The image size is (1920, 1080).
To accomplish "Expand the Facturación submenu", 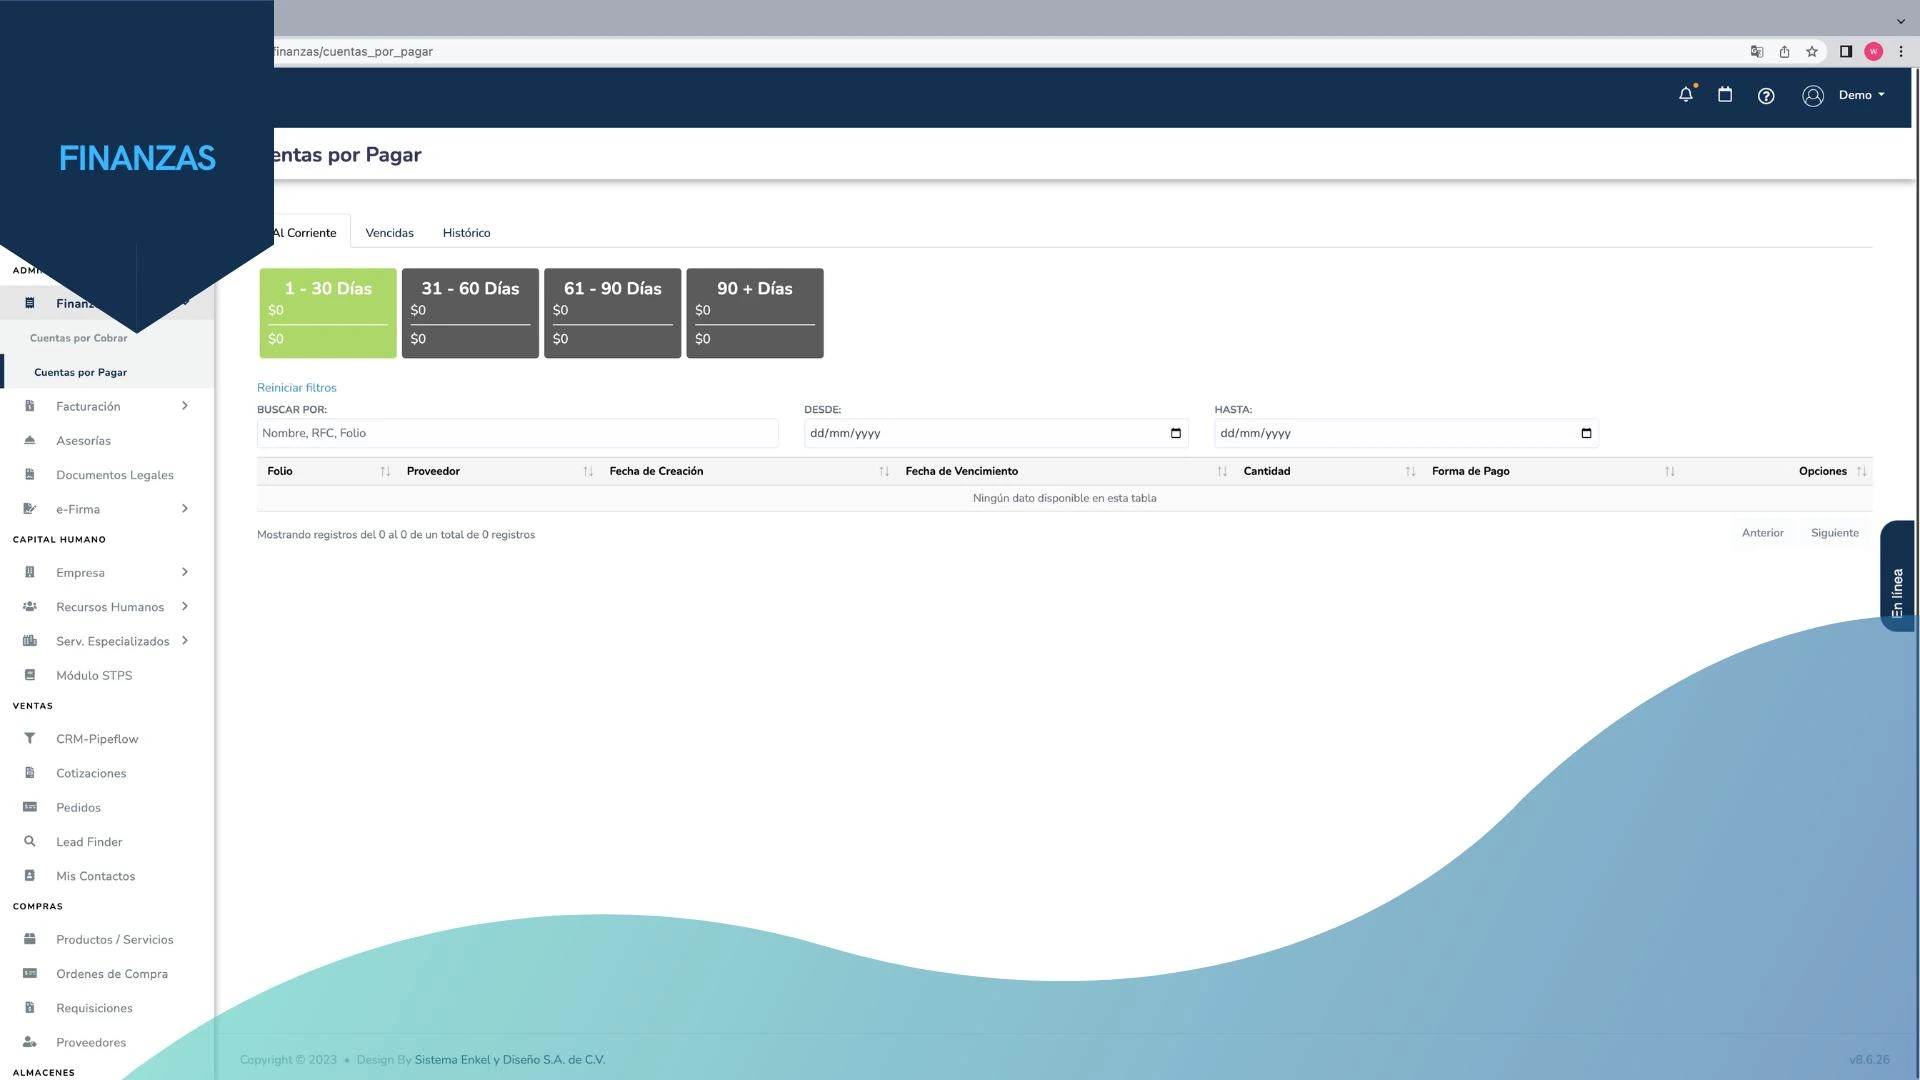I will point(185,406).
